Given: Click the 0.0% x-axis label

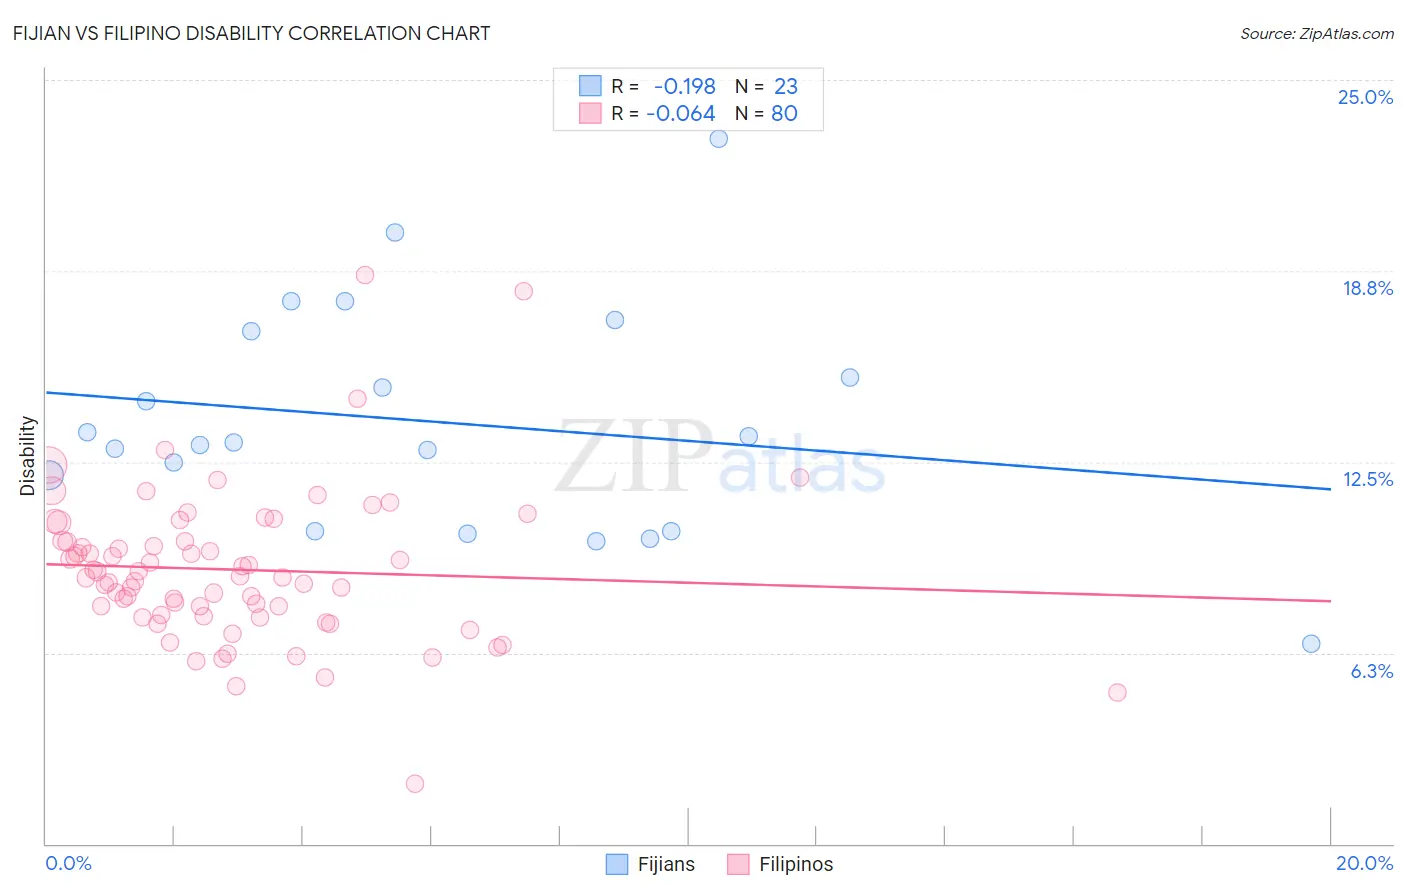Looking at the screenshot, I should [x=68, y=863].
